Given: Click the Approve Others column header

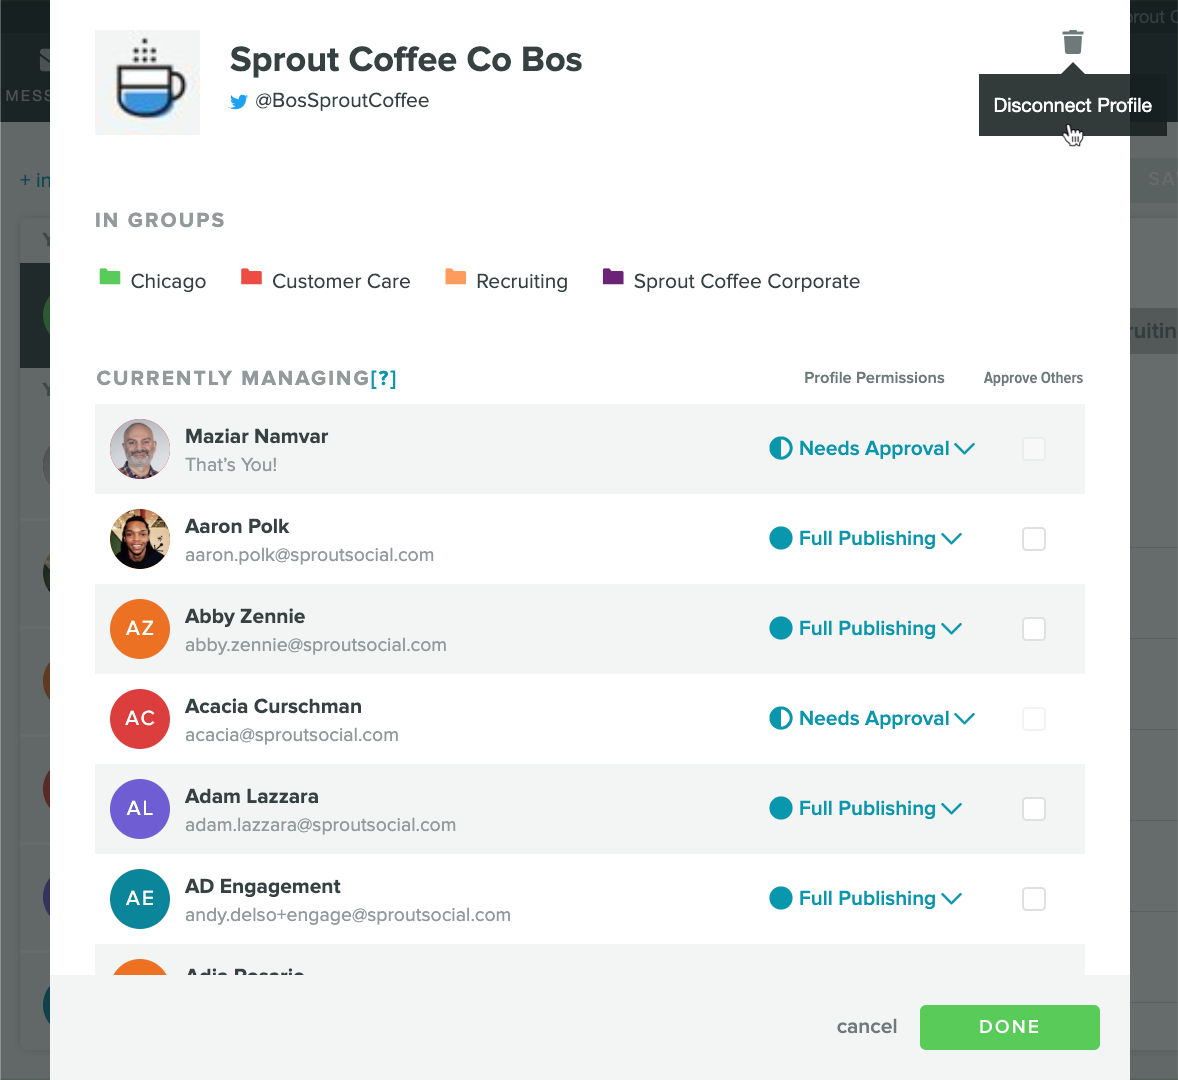Looking at the screenshot, I should 1033,378.
